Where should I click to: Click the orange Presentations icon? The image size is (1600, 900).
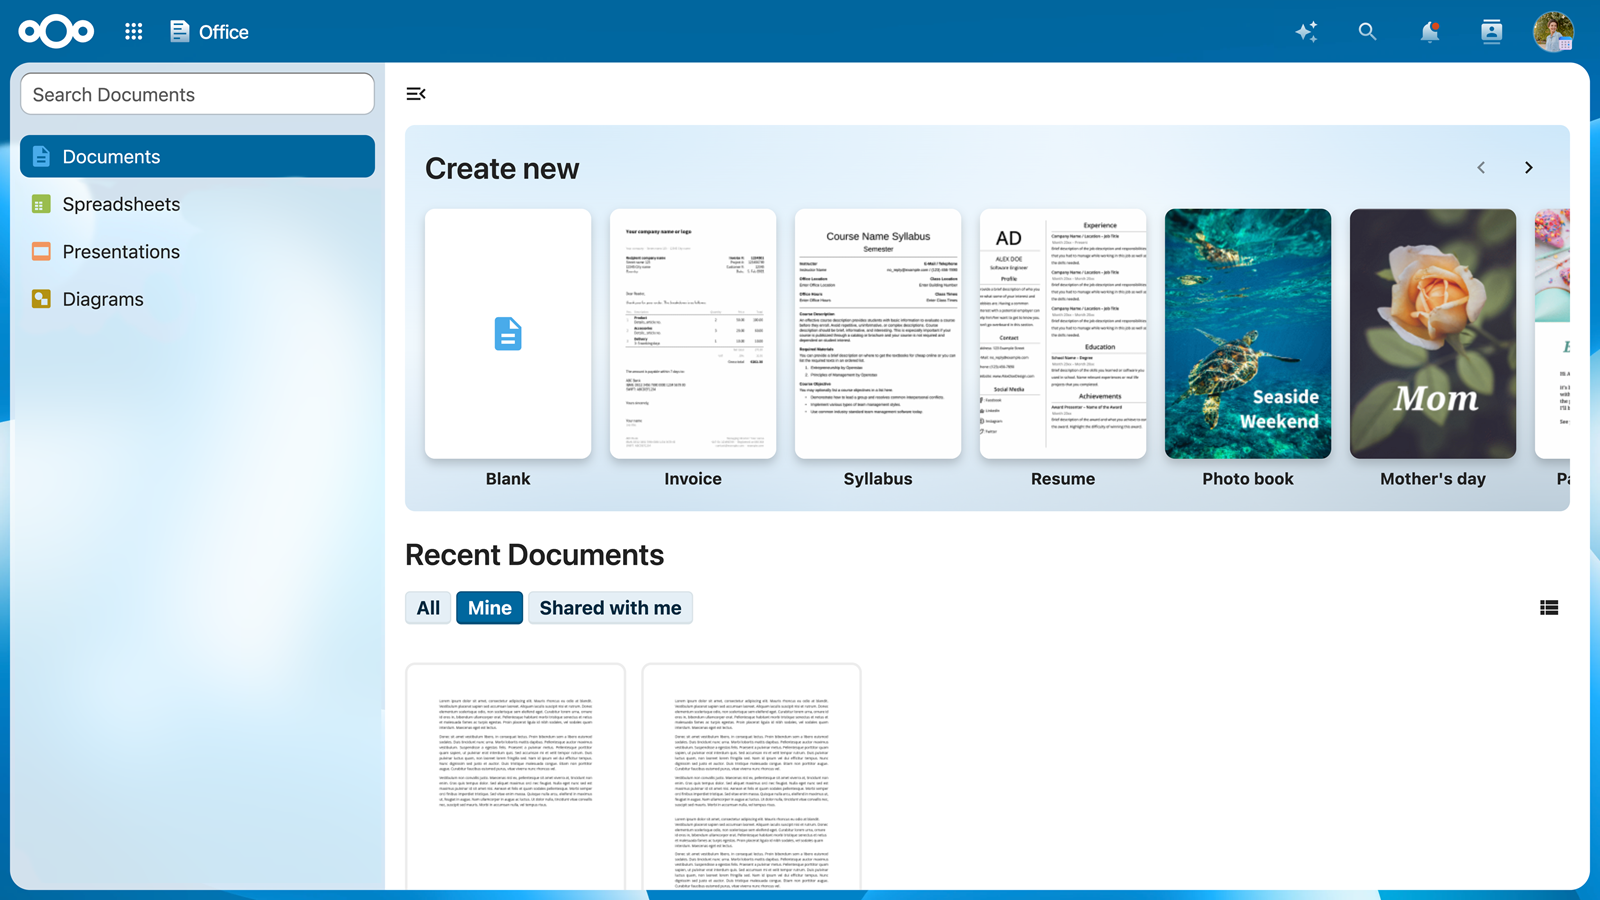(x=41, y=252)
